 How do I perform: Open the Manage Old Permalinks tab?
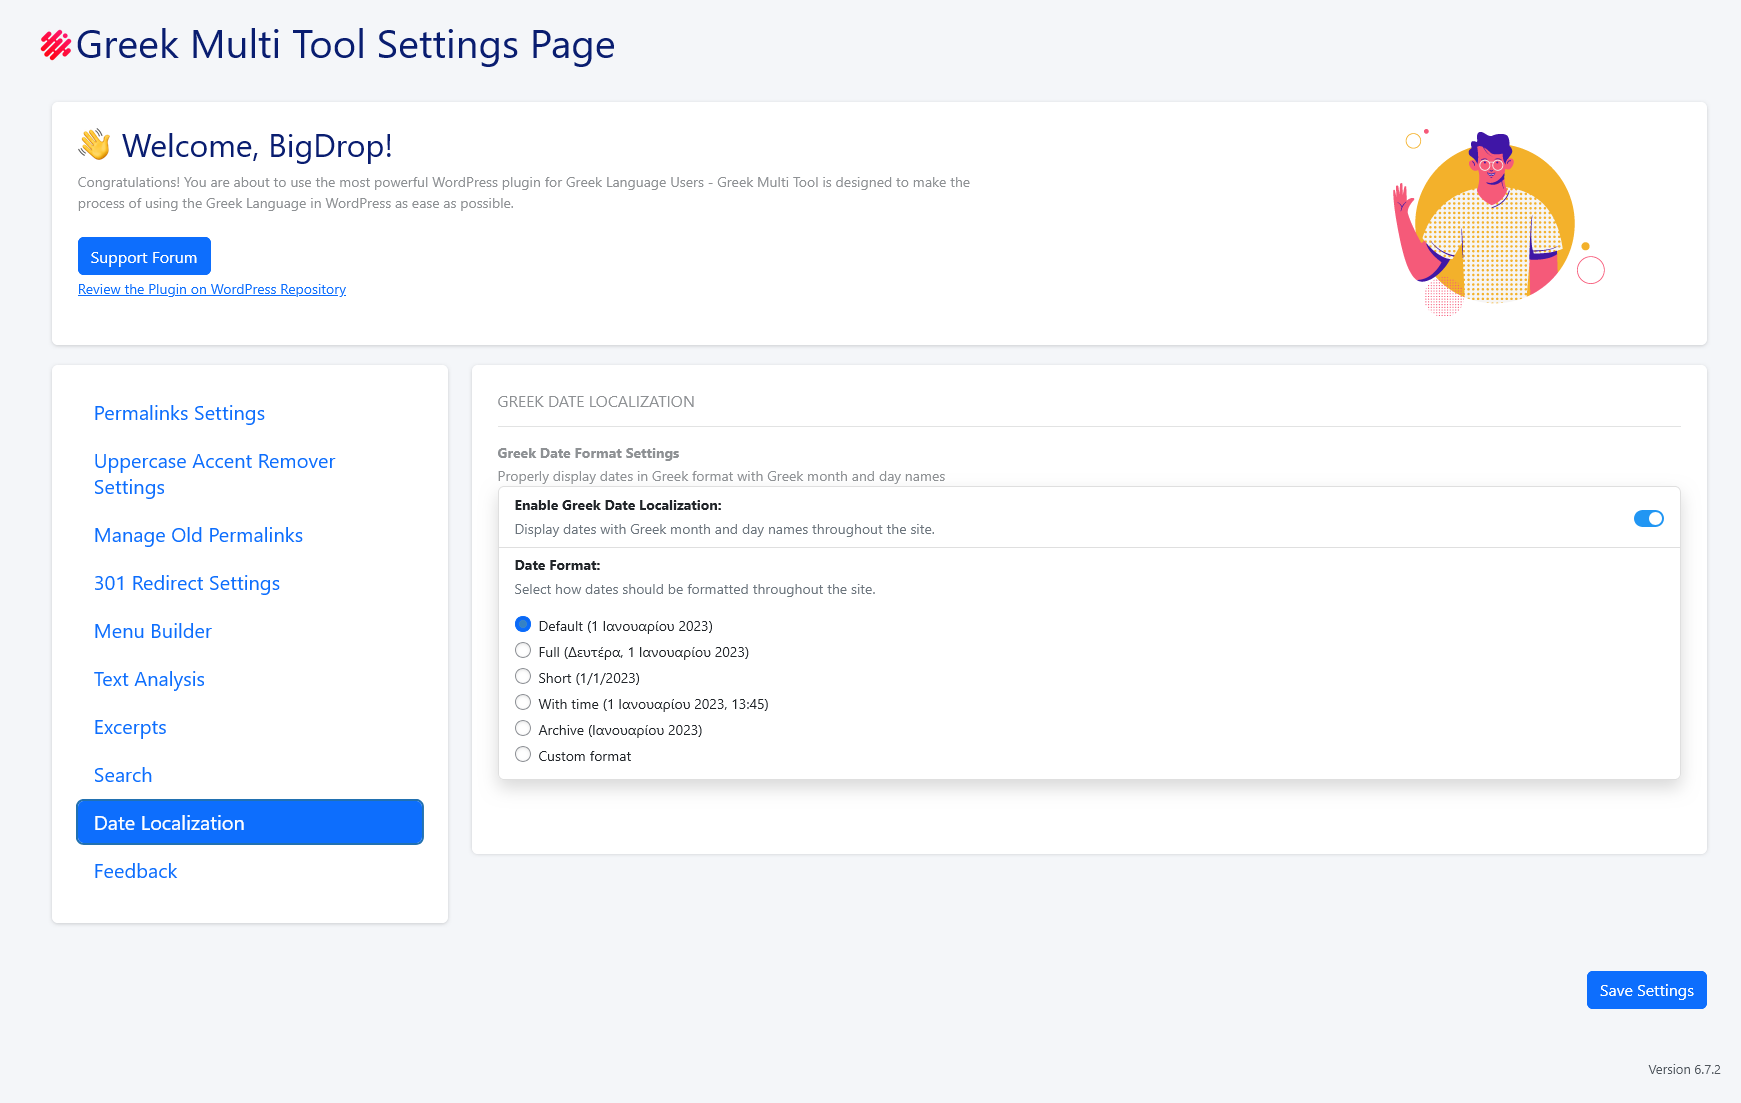(x=198, y=535)
